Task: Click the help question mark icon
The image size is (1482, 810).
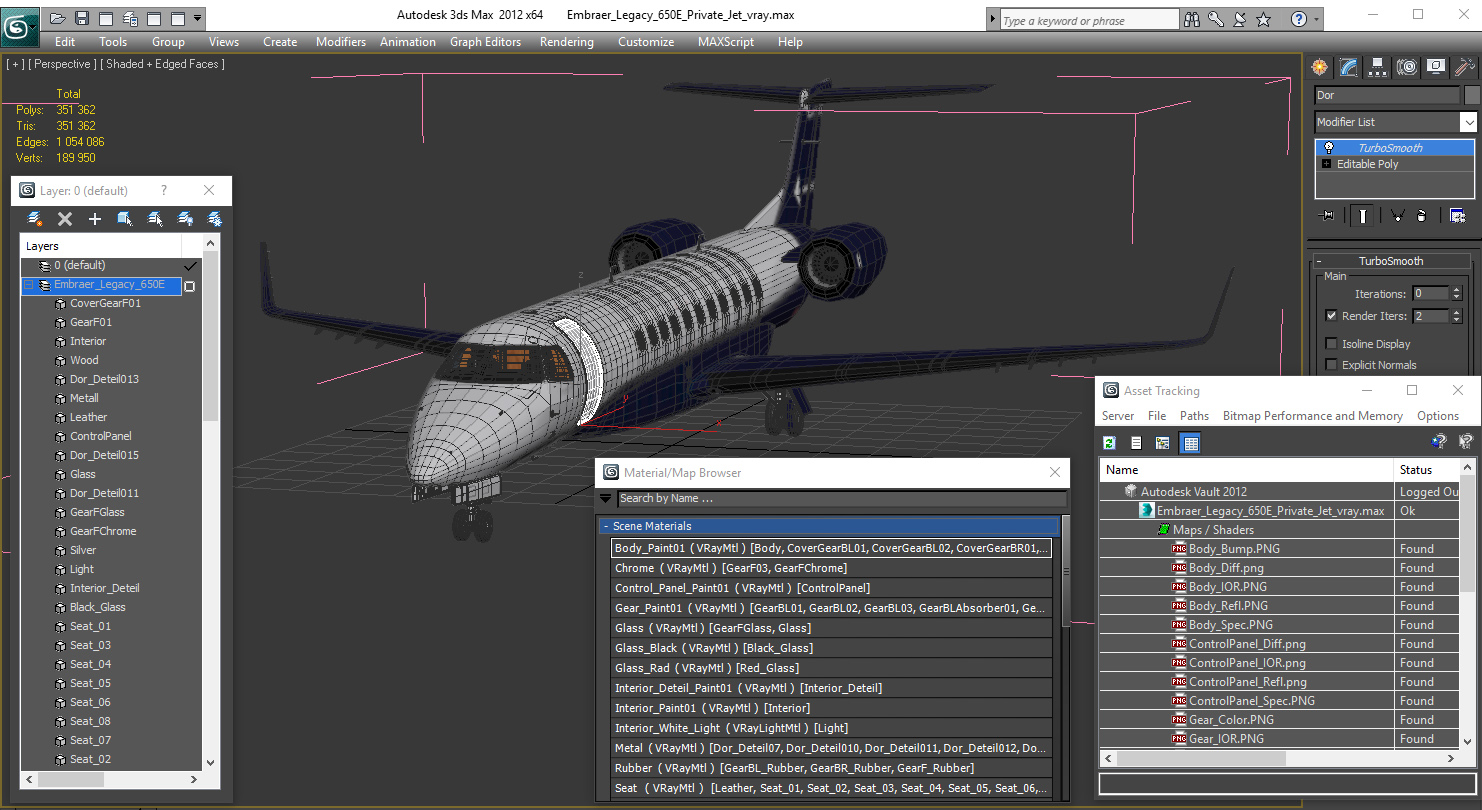Action: [x=1298, y=19]
